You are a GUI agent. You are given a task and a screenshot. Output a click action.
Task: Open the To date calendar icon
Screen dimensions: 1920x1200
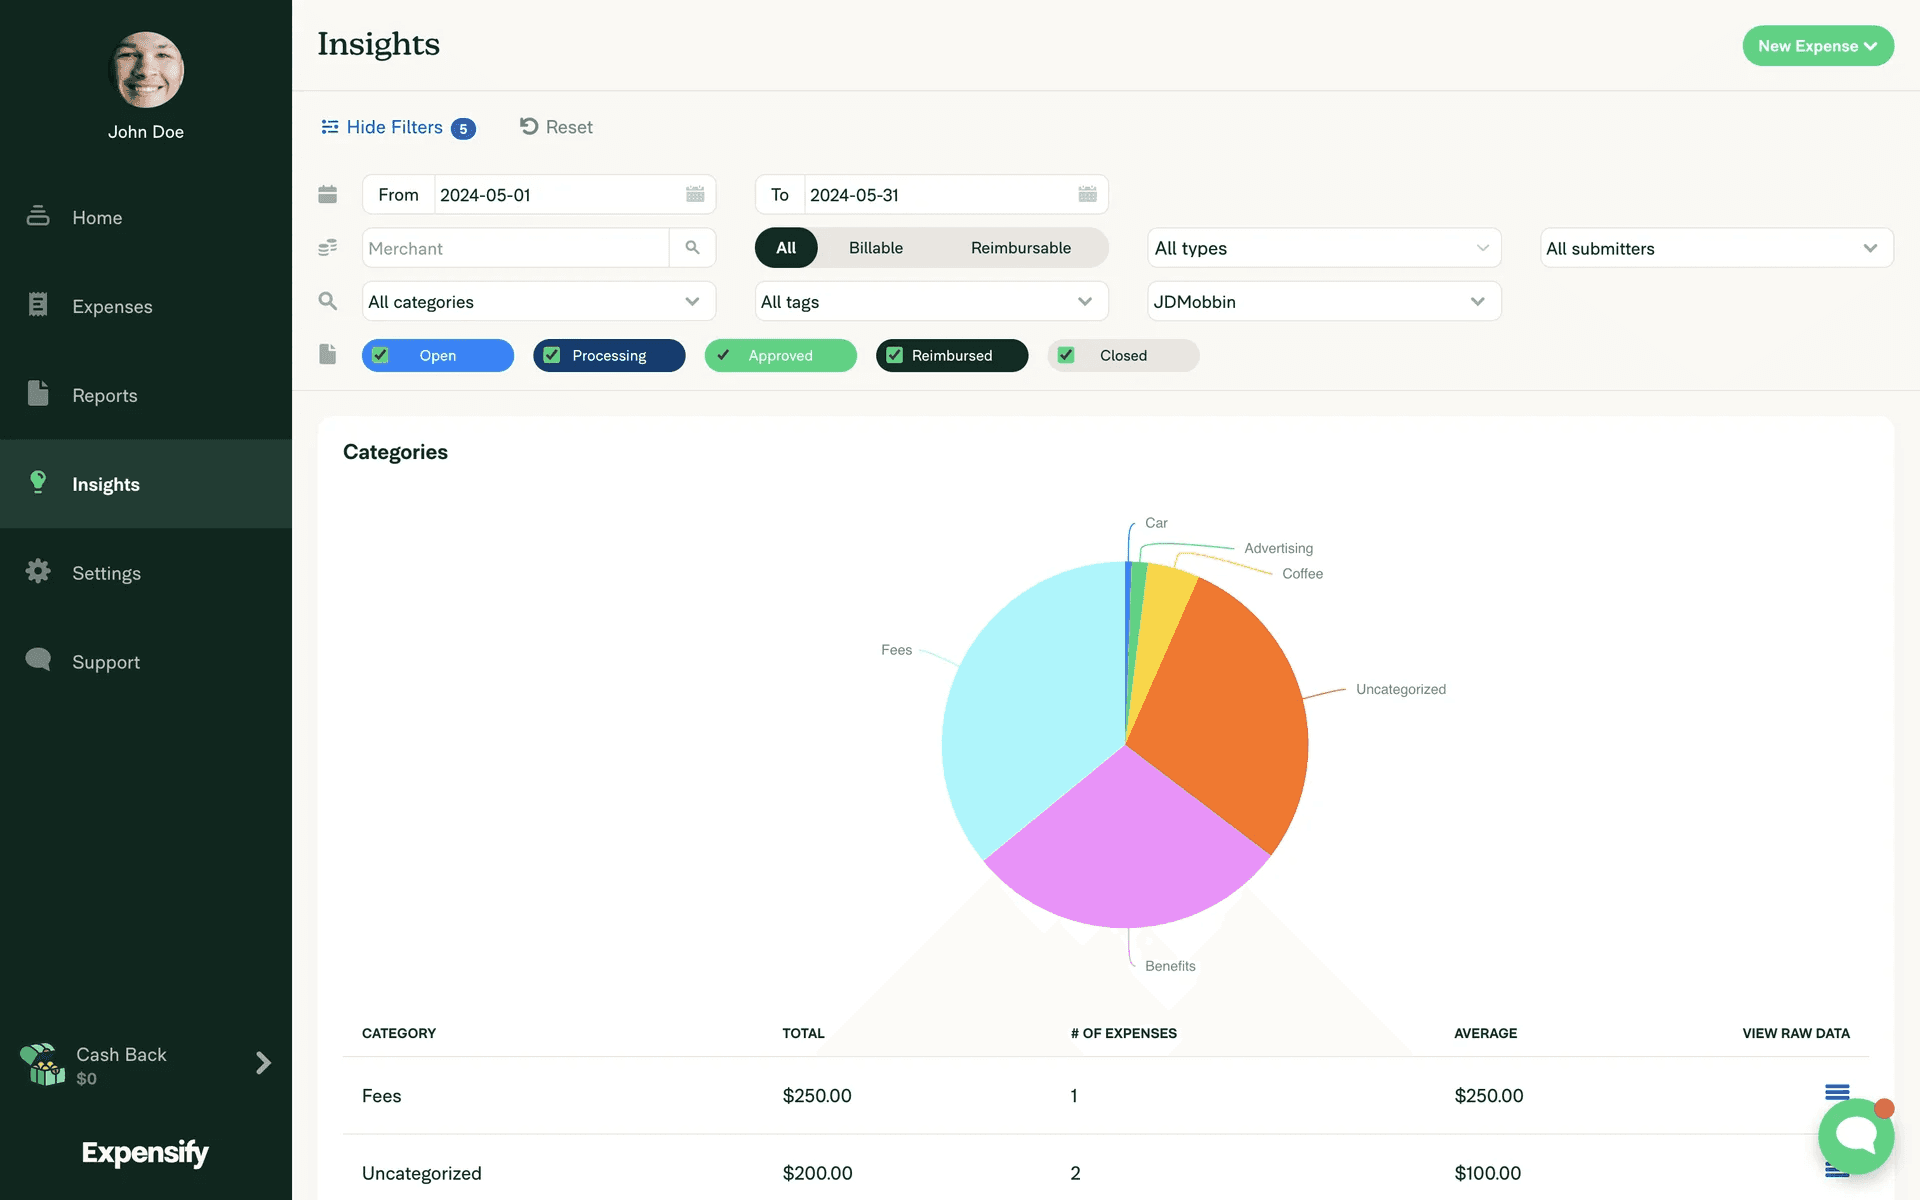[1087, 194]
